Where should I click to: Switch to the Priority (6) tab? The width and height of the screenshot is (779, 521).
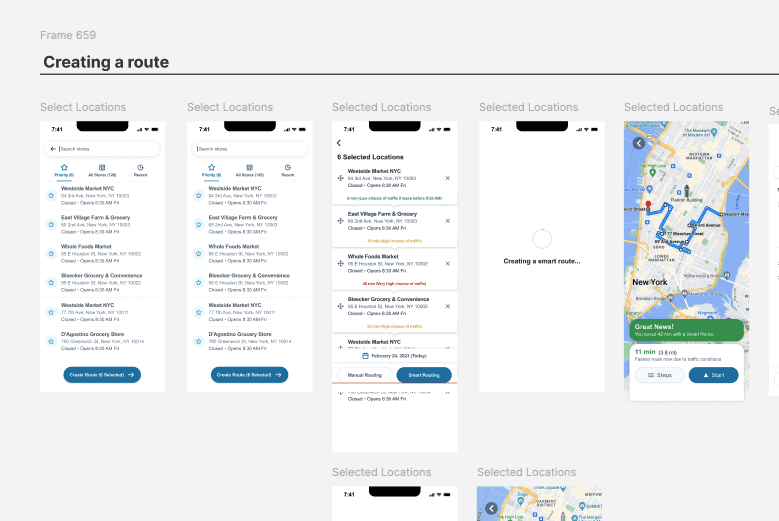click(x=64, y=170)
